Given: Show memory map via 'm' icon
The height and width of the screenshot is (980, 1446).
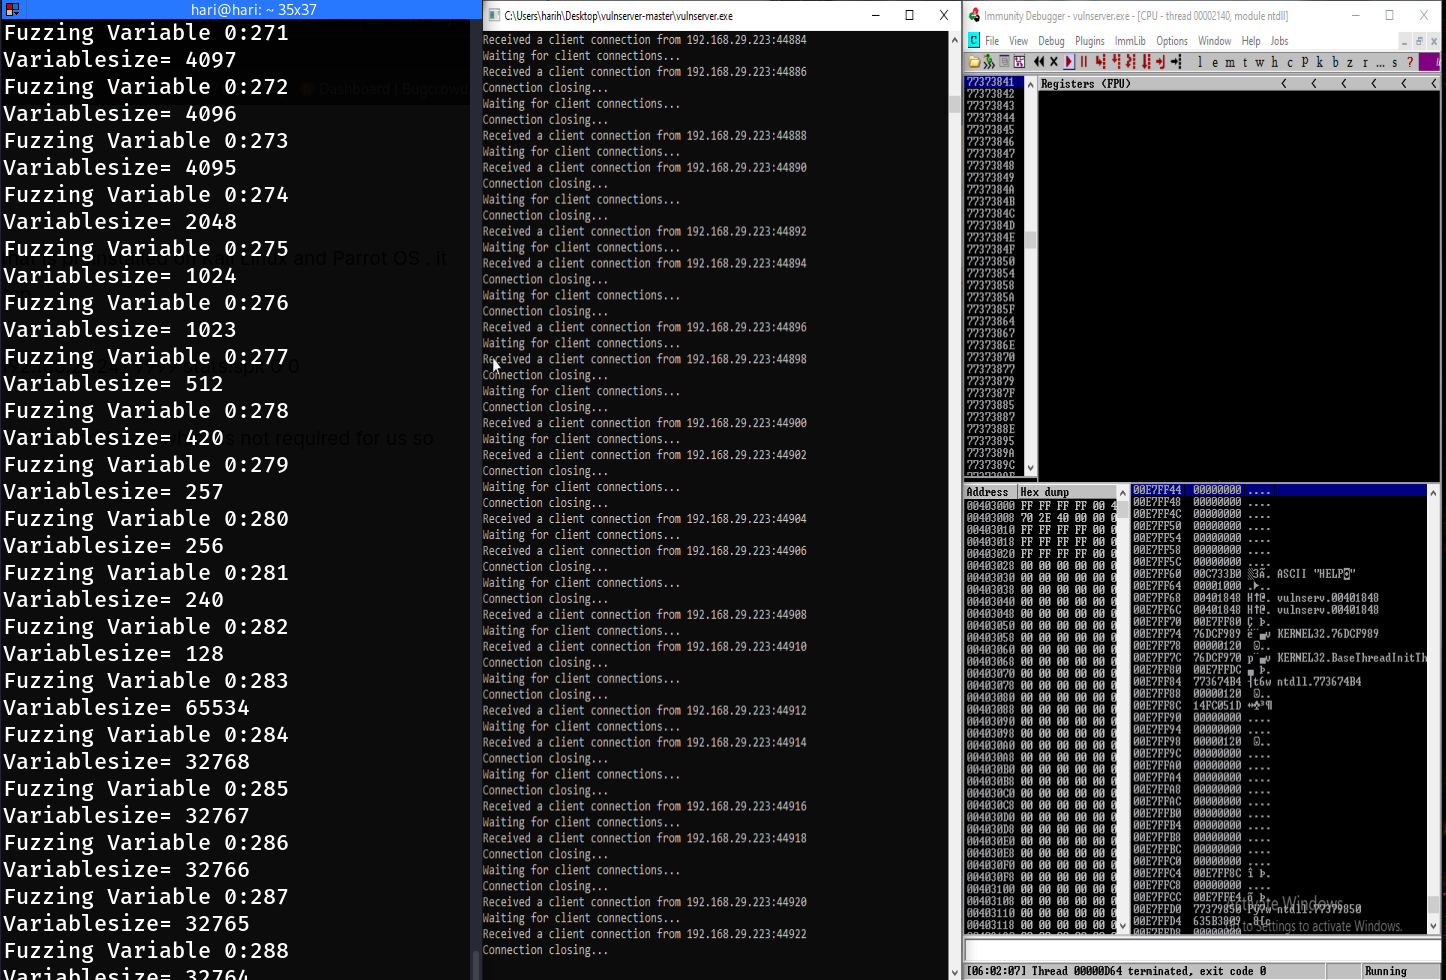Looking at the screenshot, I should pos(1230,62).
